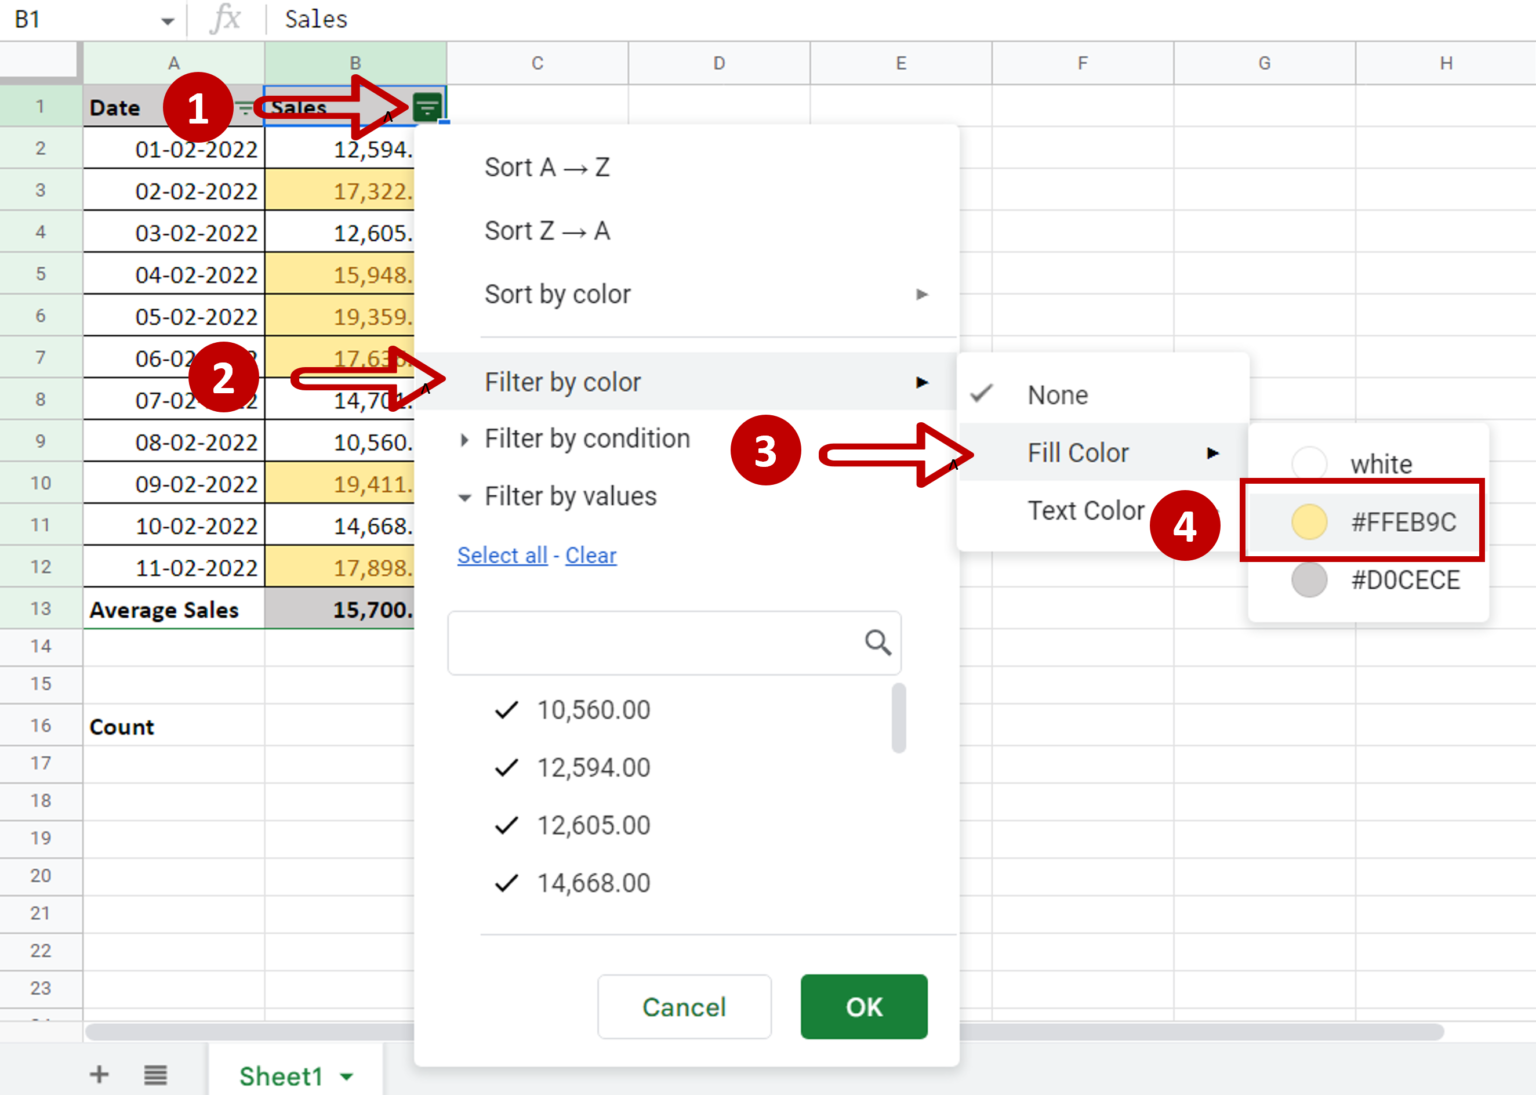The height and width of the screenshot is (1095, 1536).
Task: Uncheck the 10,560.00 filter value
Action: [x=506, y=710]
